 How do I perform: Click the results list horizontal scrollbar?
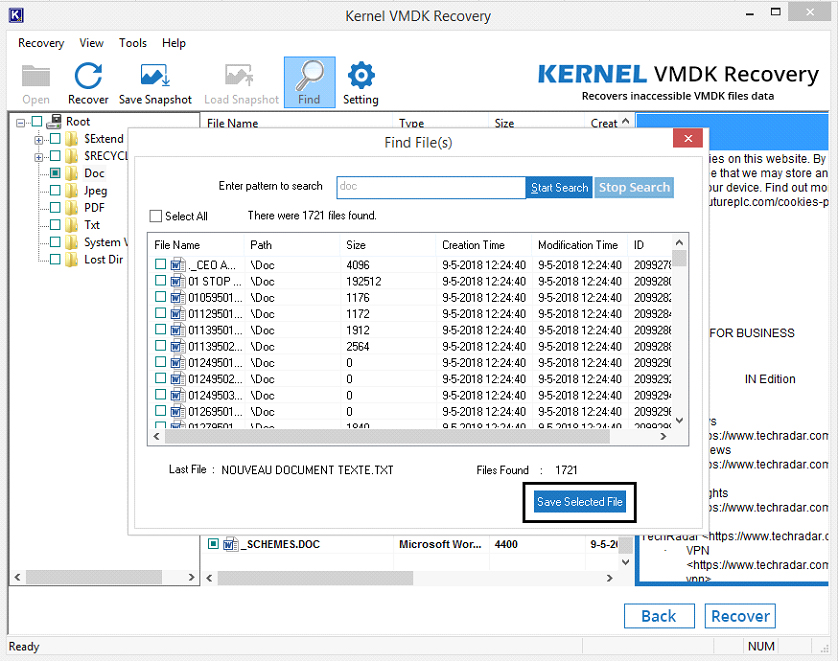[387, 437]
